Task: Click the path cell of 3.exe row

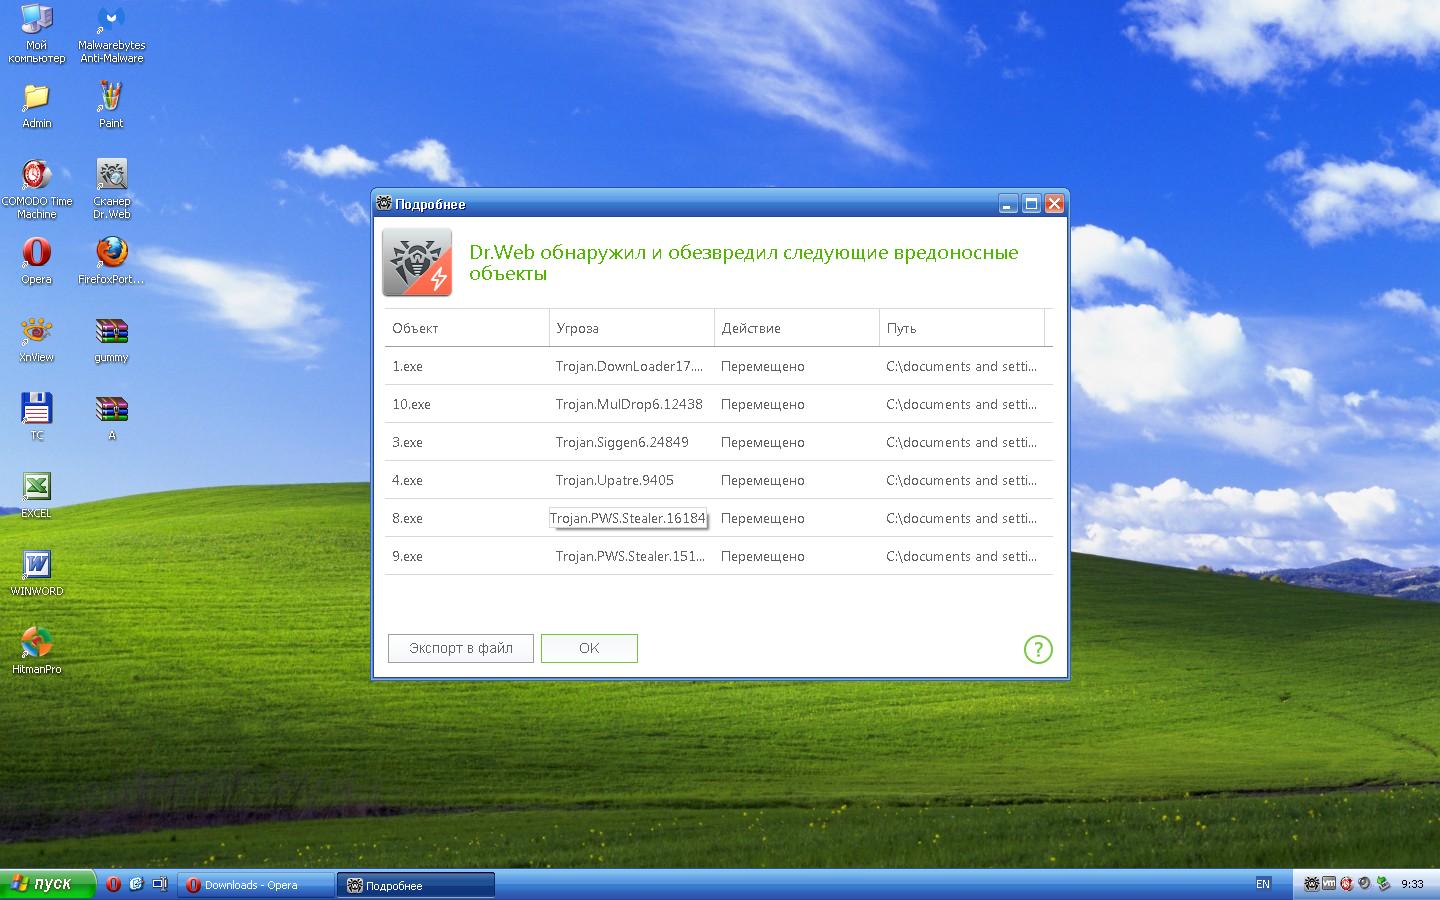Action: pyautogui.click(x=961, y=442)
